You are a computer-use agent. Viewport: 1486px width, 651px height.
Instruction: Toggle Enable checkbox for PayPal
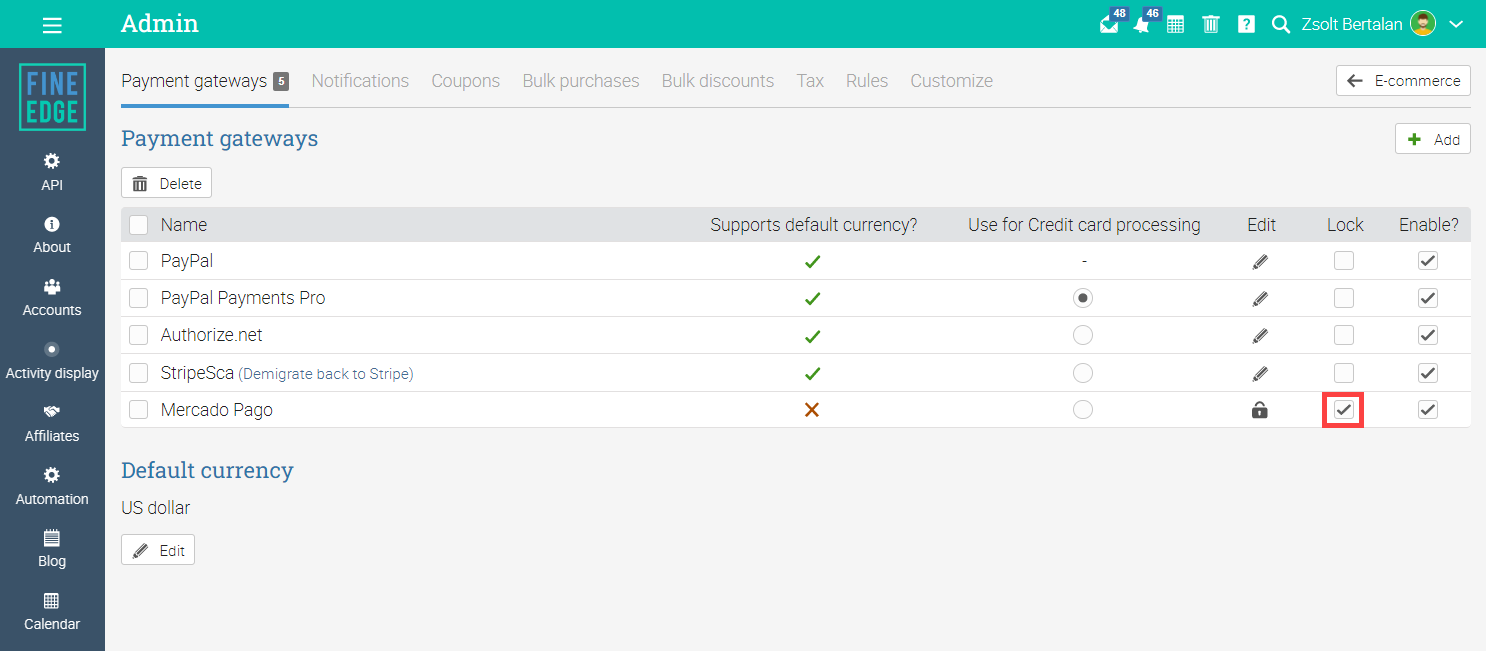(x=1428, y=261)
